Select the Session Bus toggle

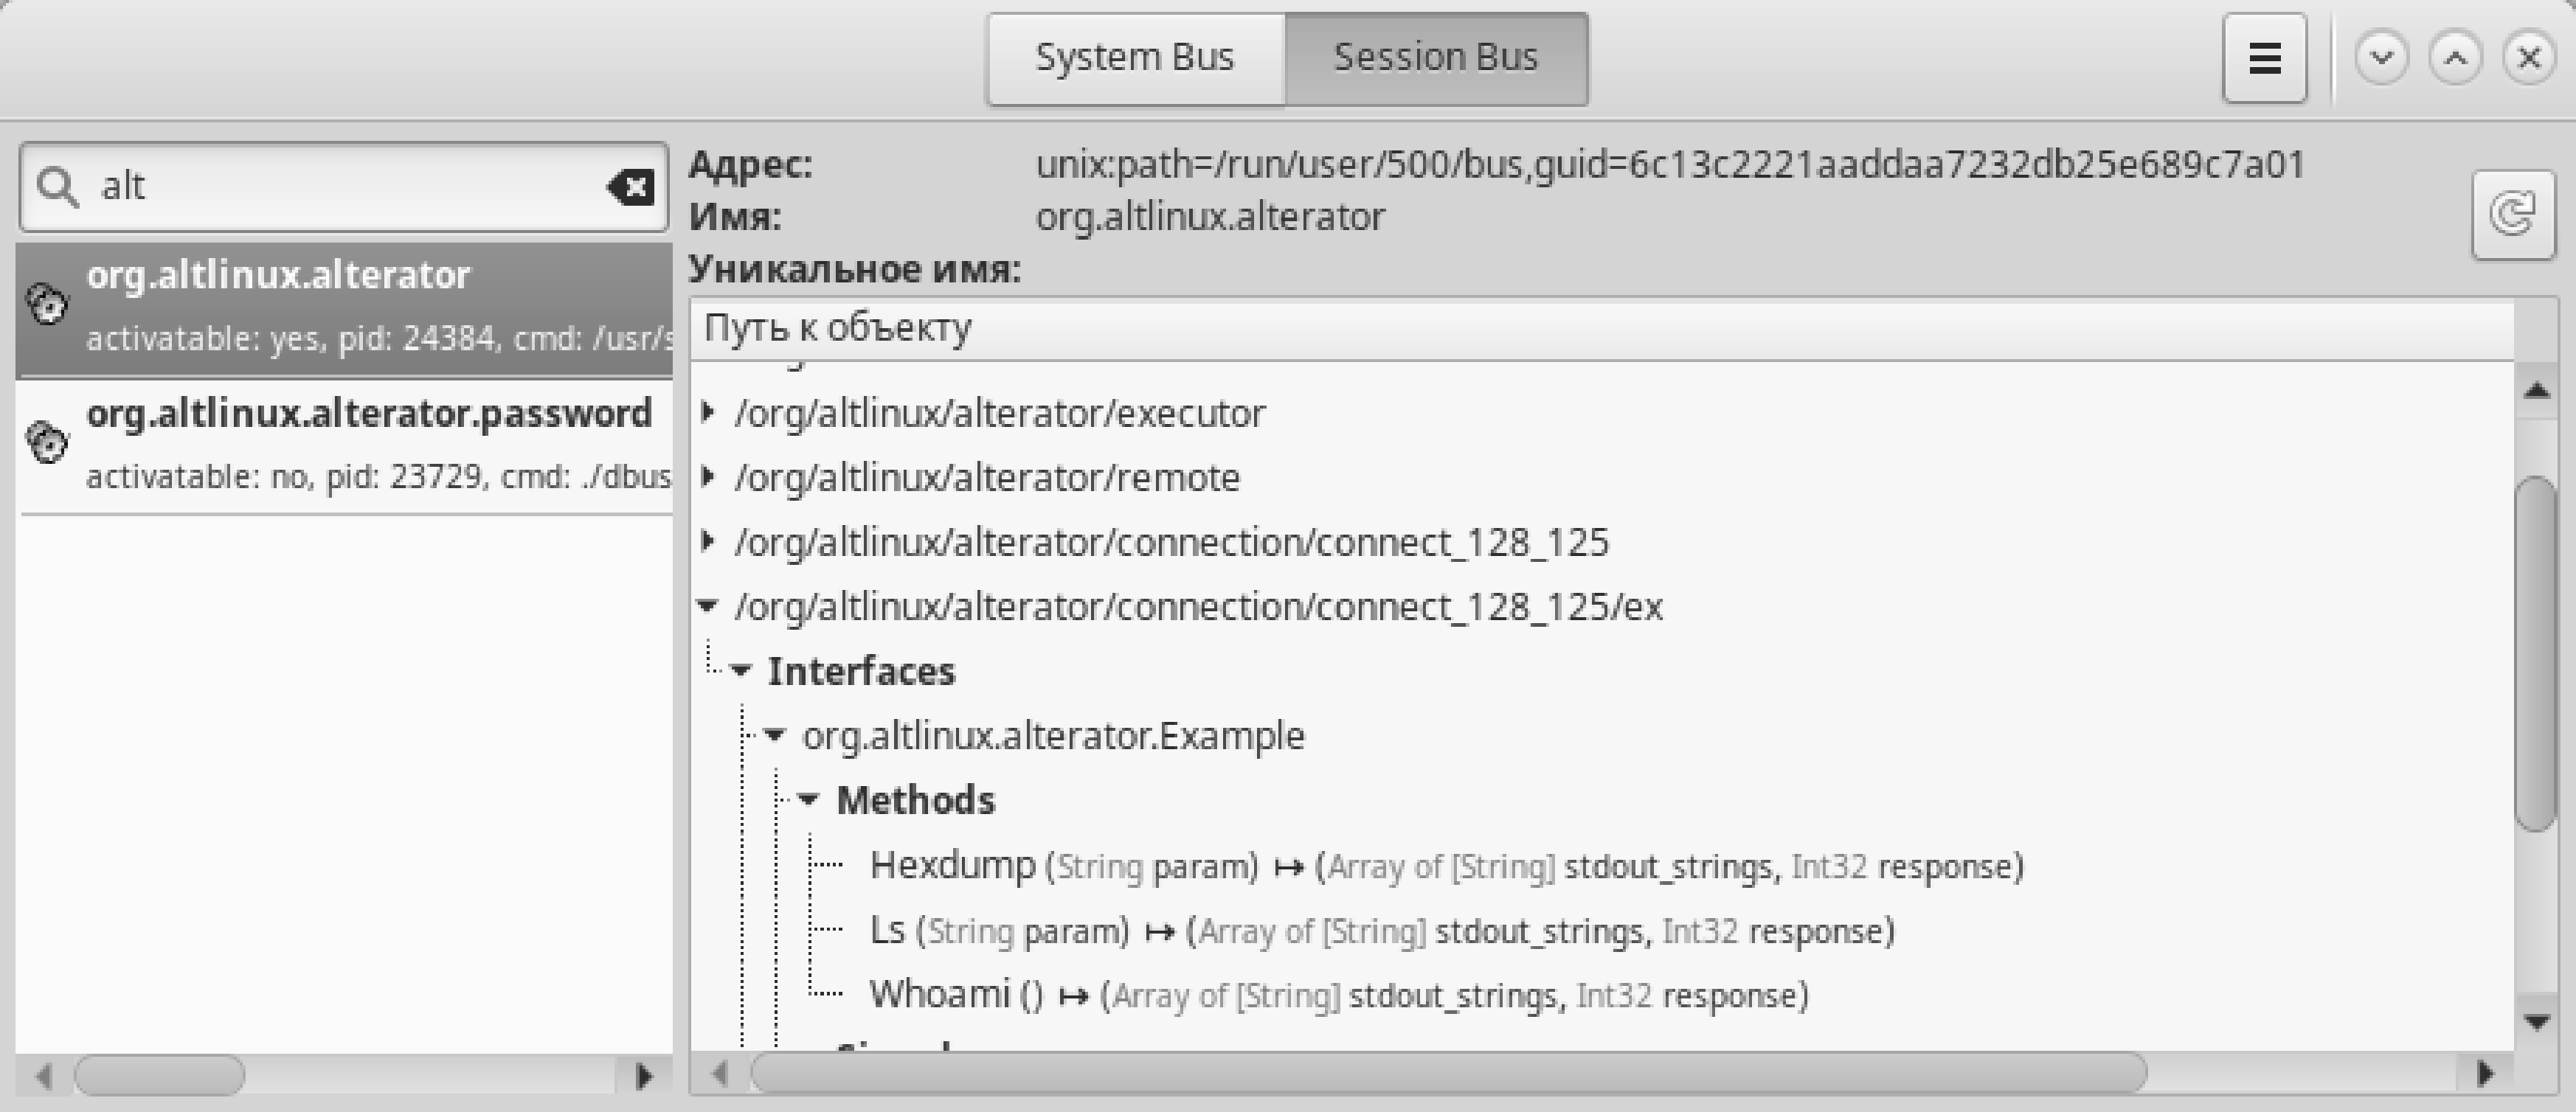[x=1435, y=58]
